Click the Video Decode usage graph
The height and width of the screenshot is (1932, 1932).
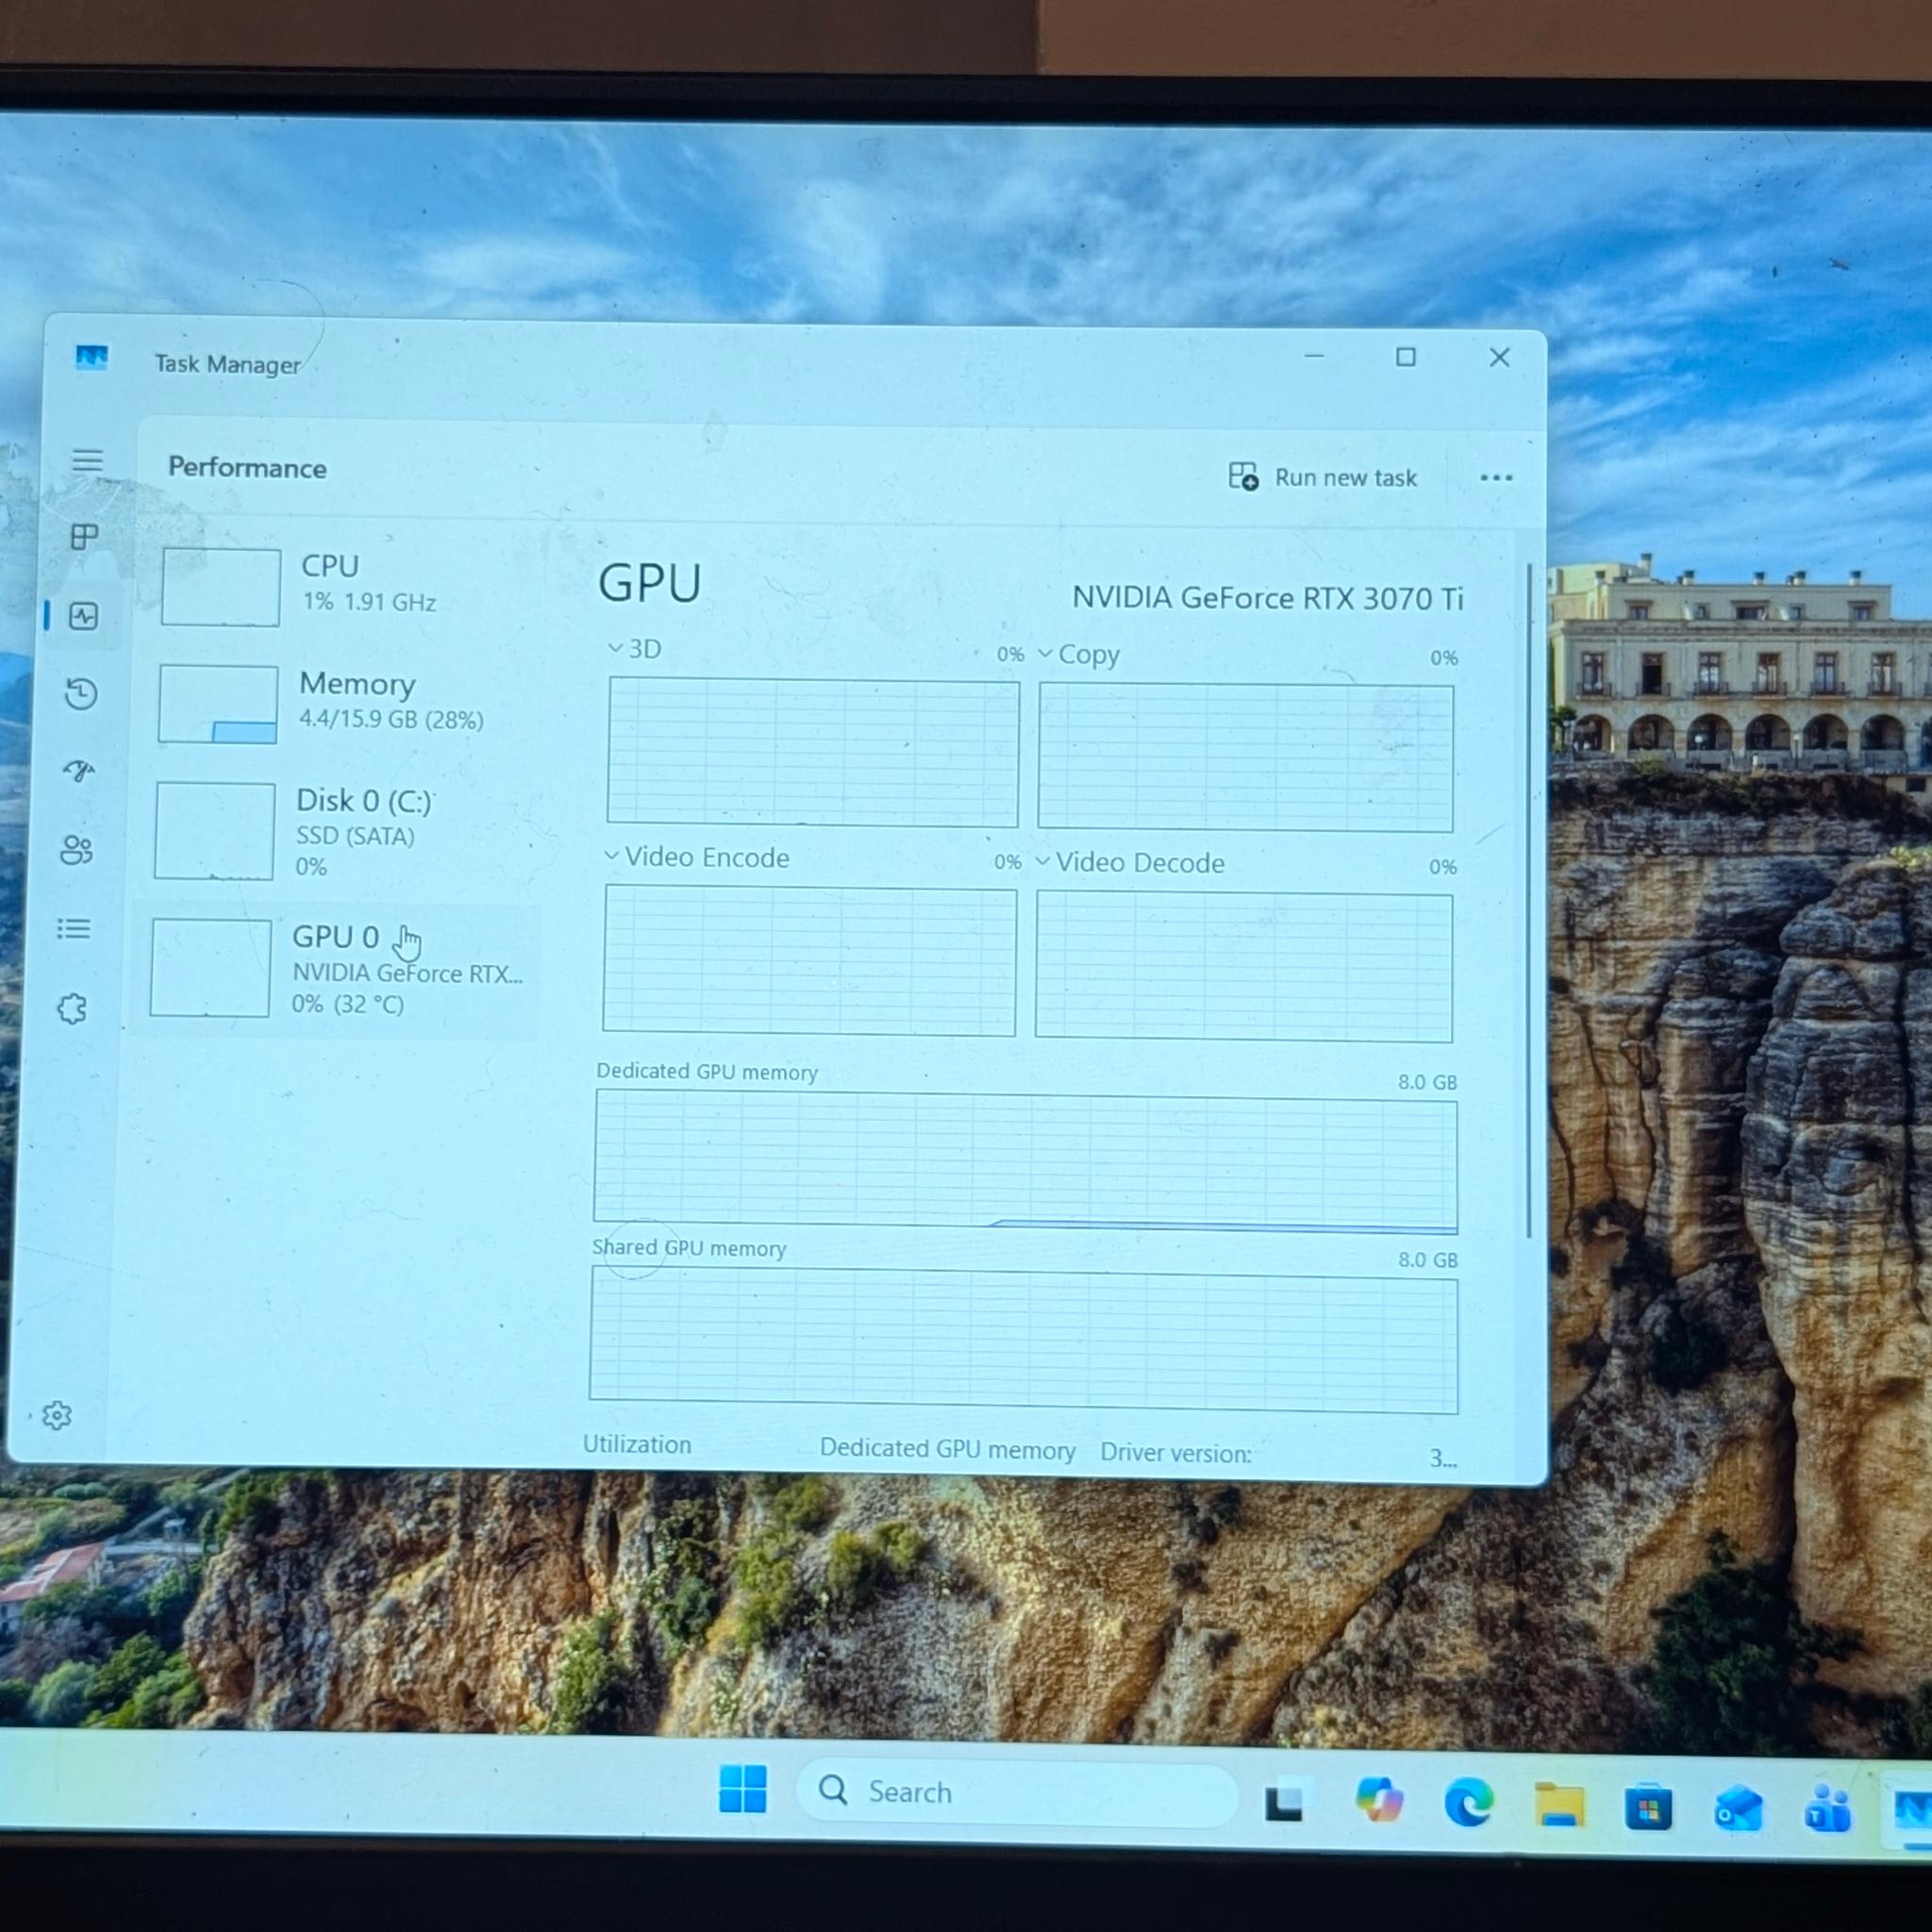click(1244, 967)
